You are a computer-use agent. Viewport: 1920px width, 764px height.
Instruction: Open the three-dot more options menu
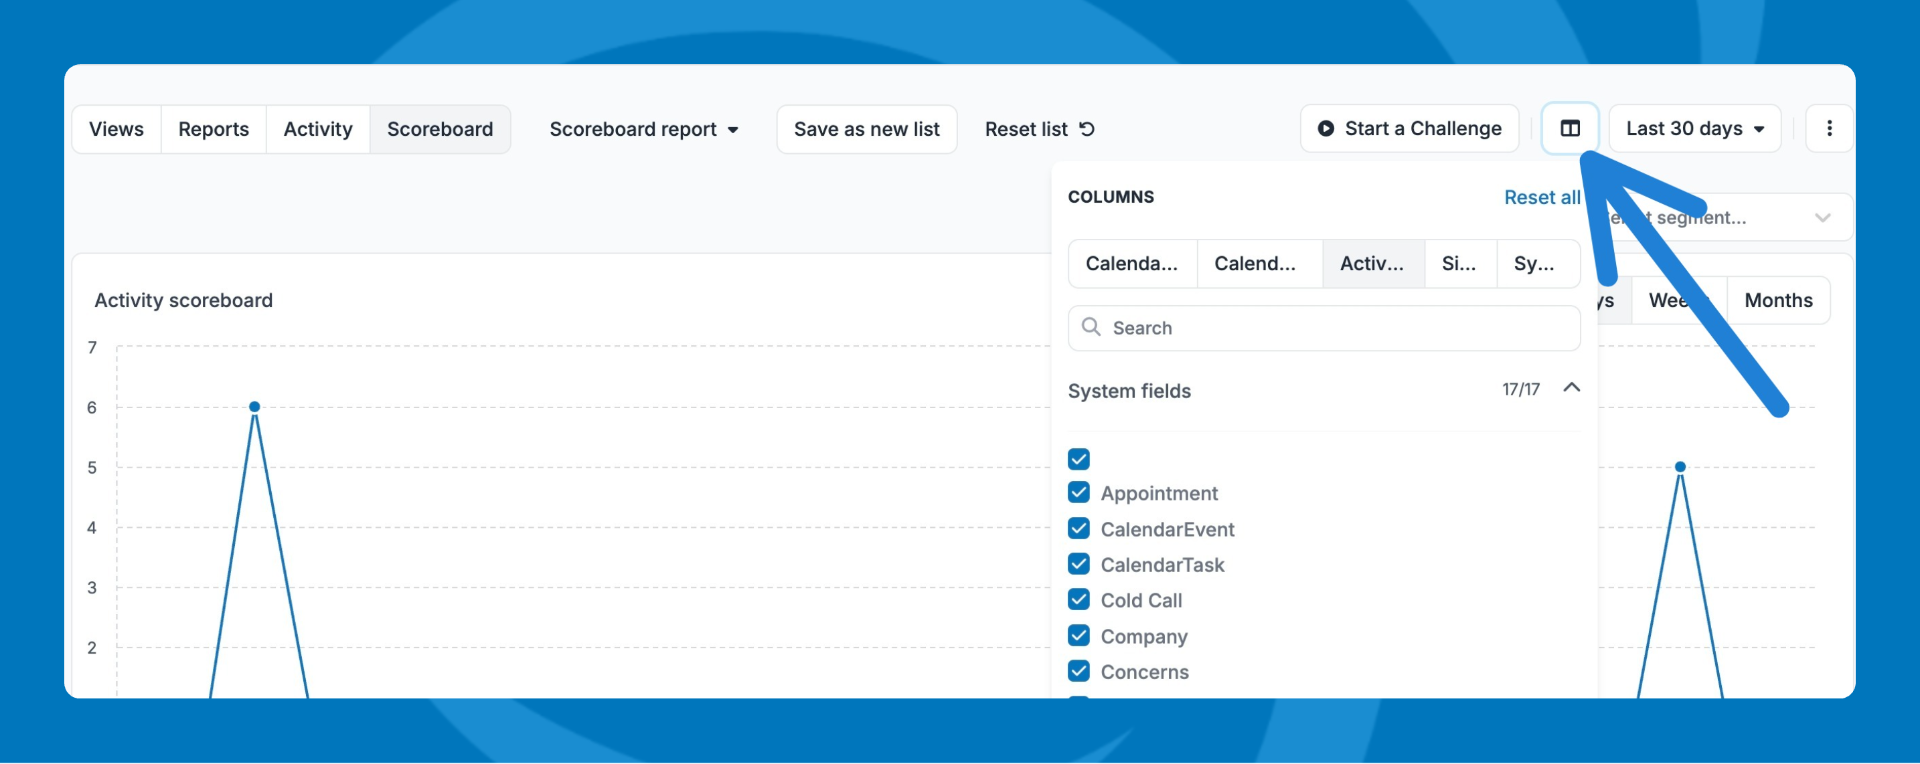[1829, 129]
